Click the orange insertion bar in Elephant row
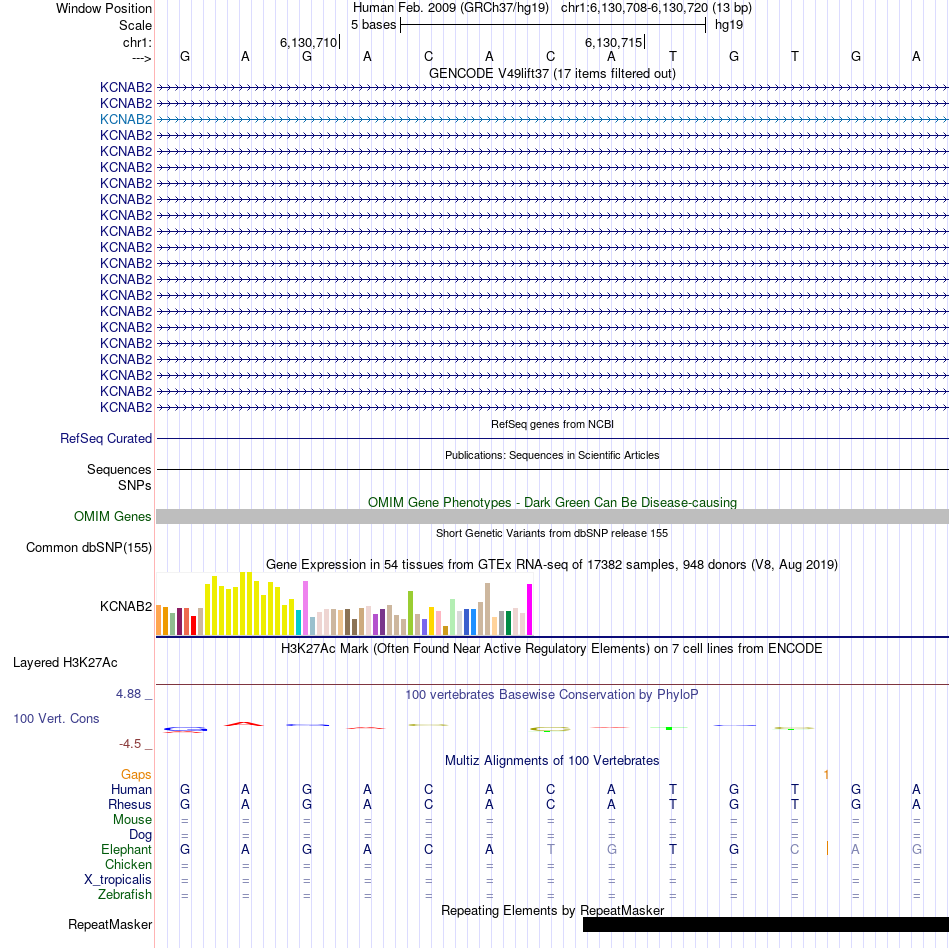This screenshot has height=948, width=950. [827, 848]
